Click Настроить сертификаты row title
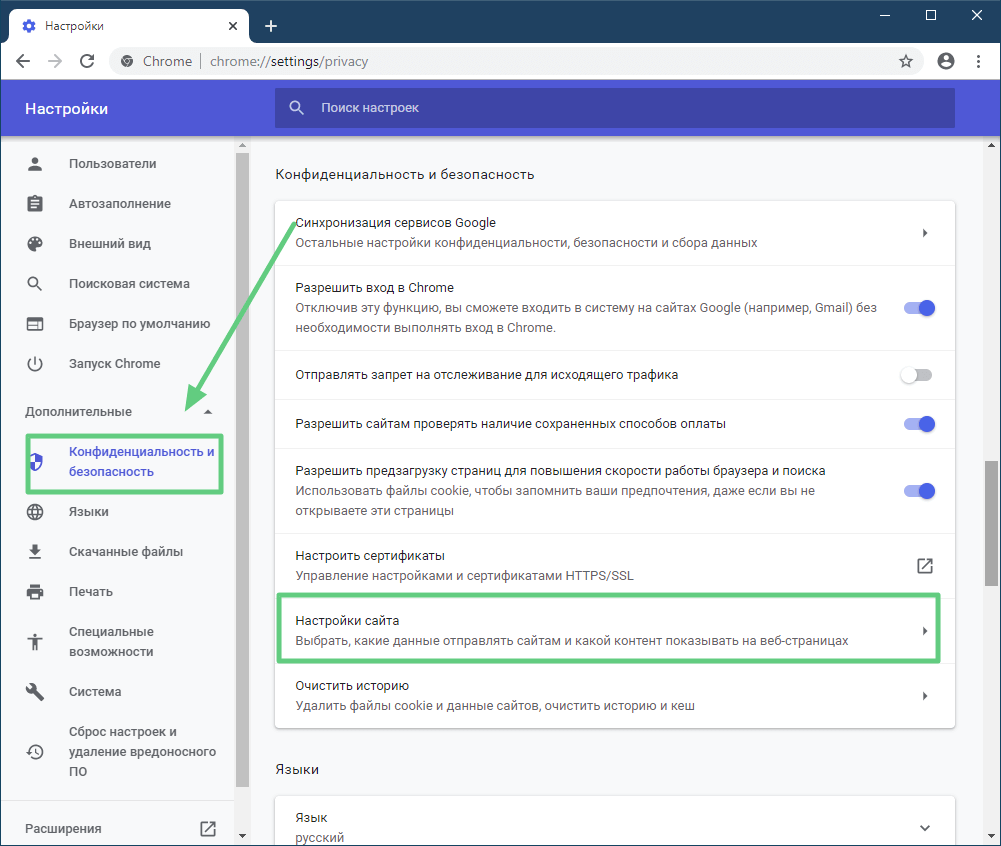 point(370,556)
